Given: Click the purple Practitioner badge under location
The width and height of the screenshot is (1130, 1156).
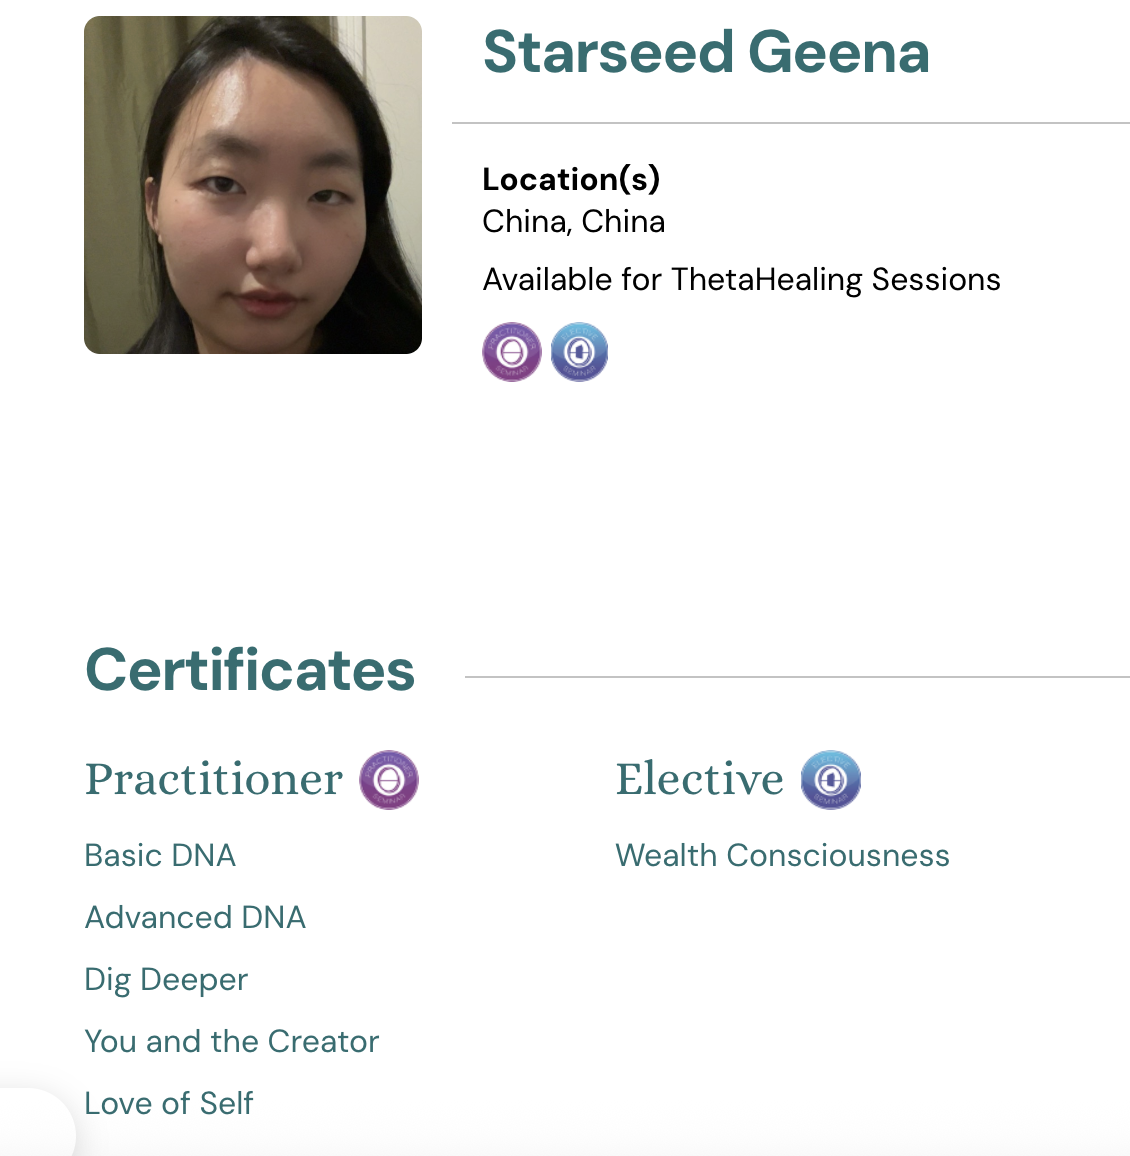Looking at the screenshot, I should click(x=512, y=352).
